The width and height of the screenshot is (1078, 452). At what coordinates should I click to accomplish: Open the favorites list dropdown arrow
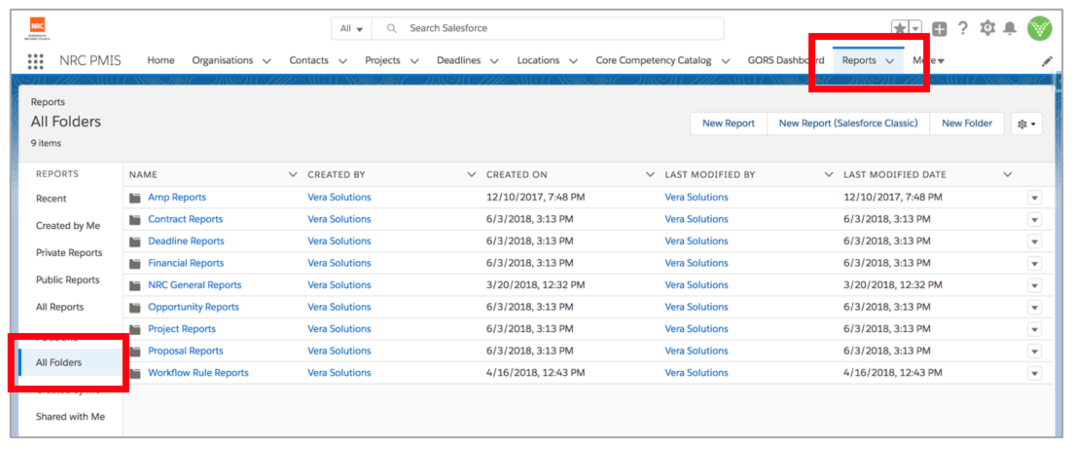coord(915,28)
